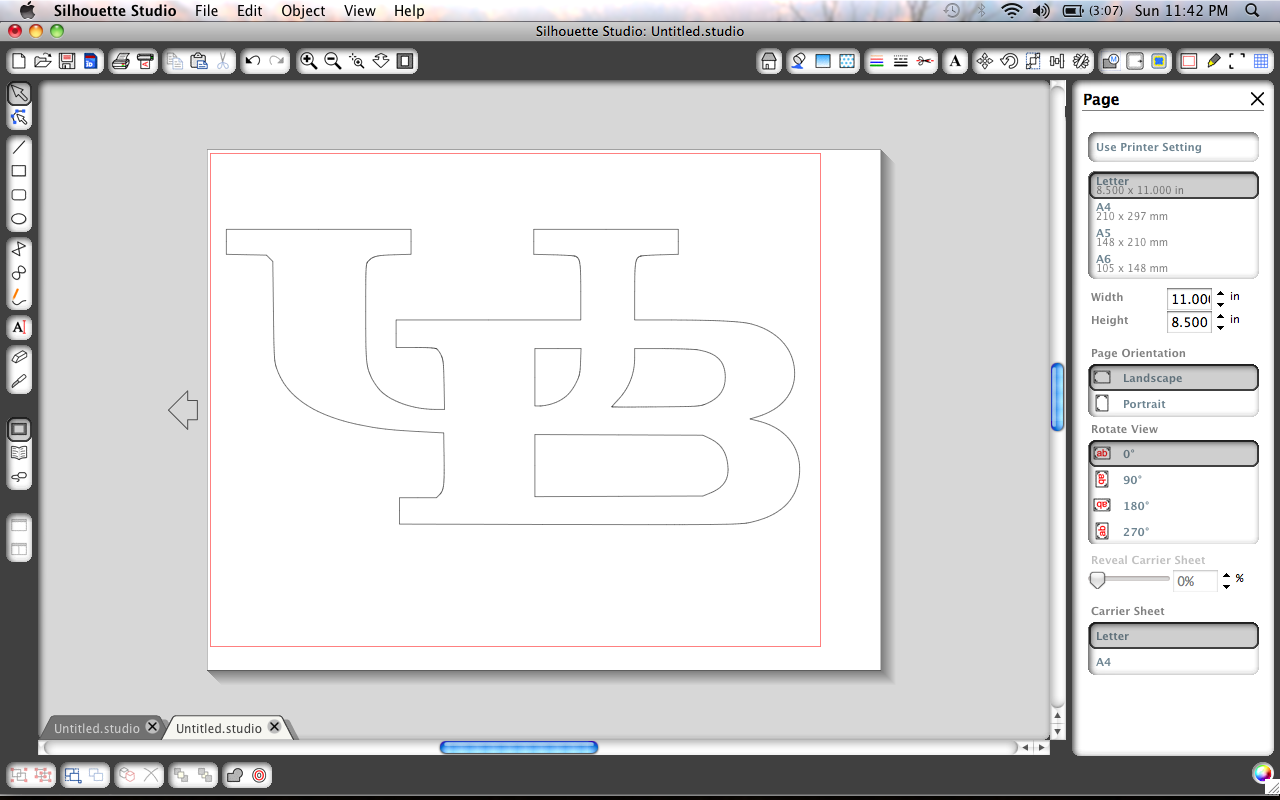Close the Page panel
1280x800 pixels.
click(1257, 99)
